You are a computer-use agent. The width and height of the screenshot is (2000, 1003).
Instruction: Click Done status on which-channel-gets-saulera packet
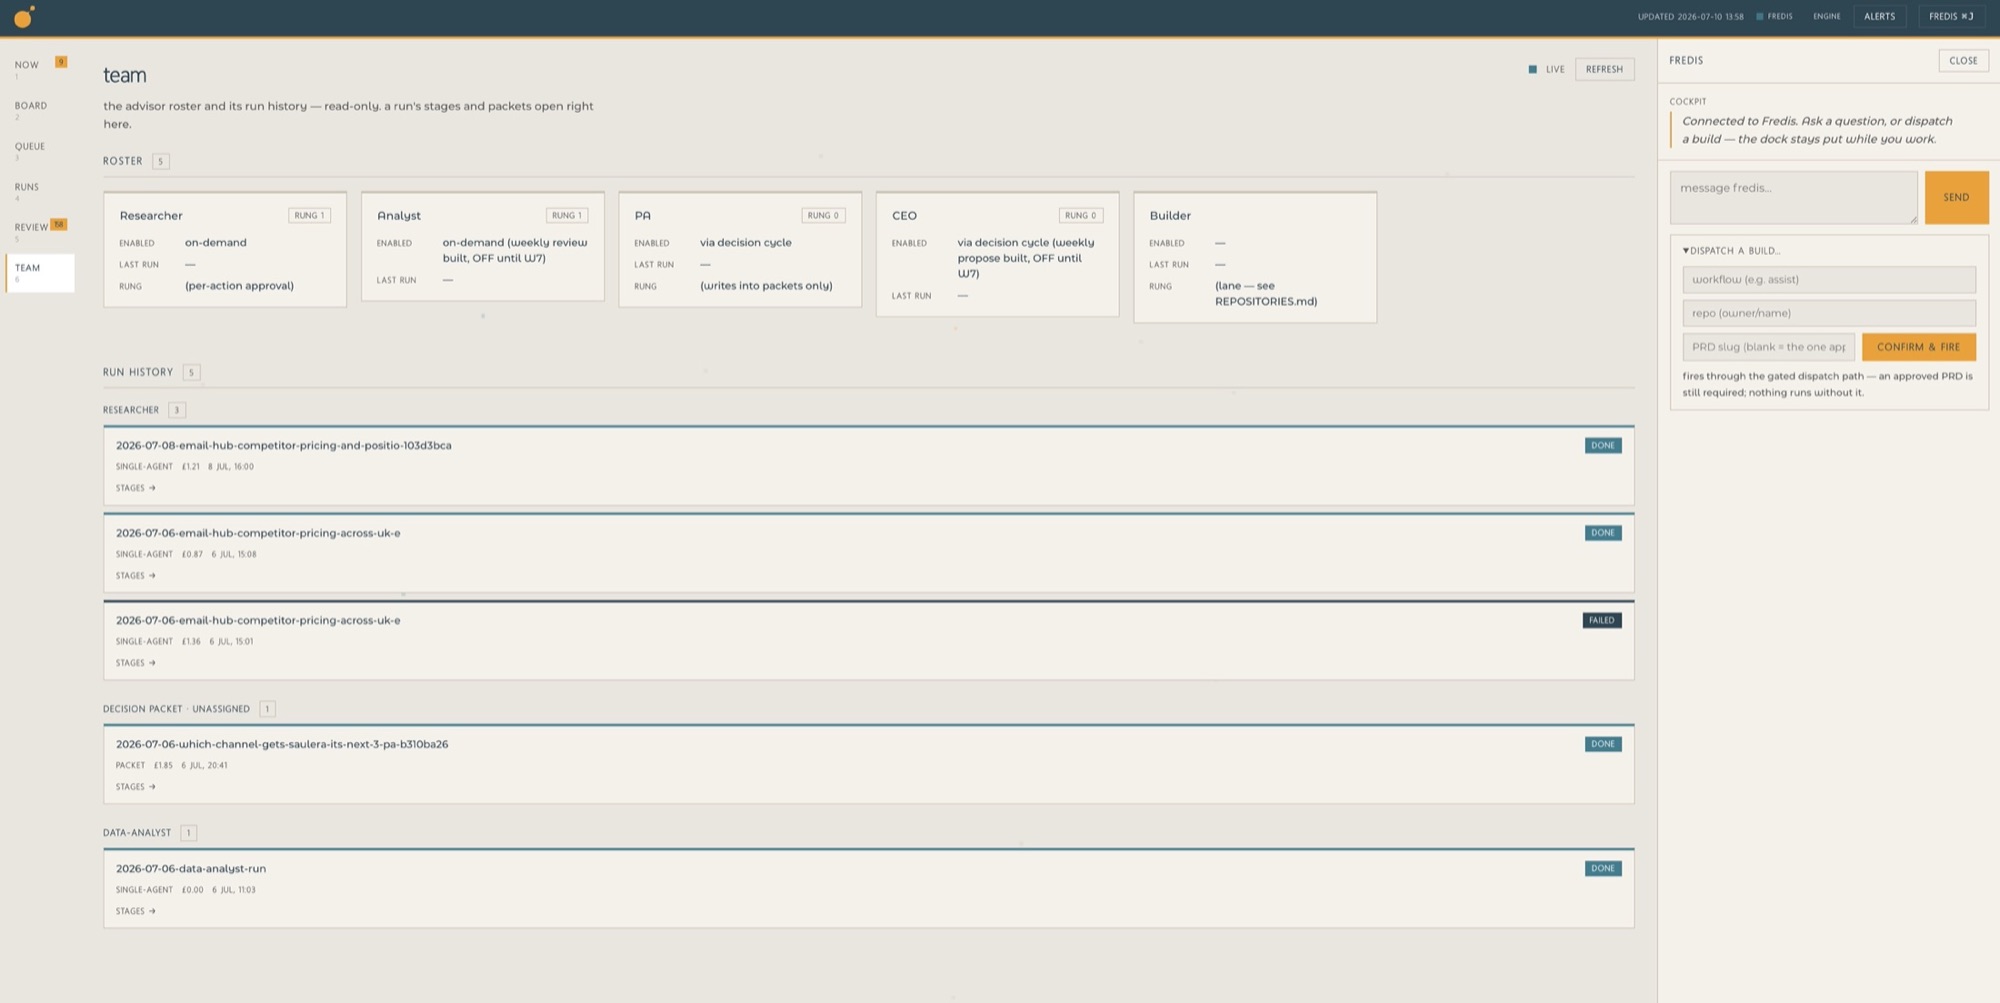pyautogui.click(x=1602, y=744)
